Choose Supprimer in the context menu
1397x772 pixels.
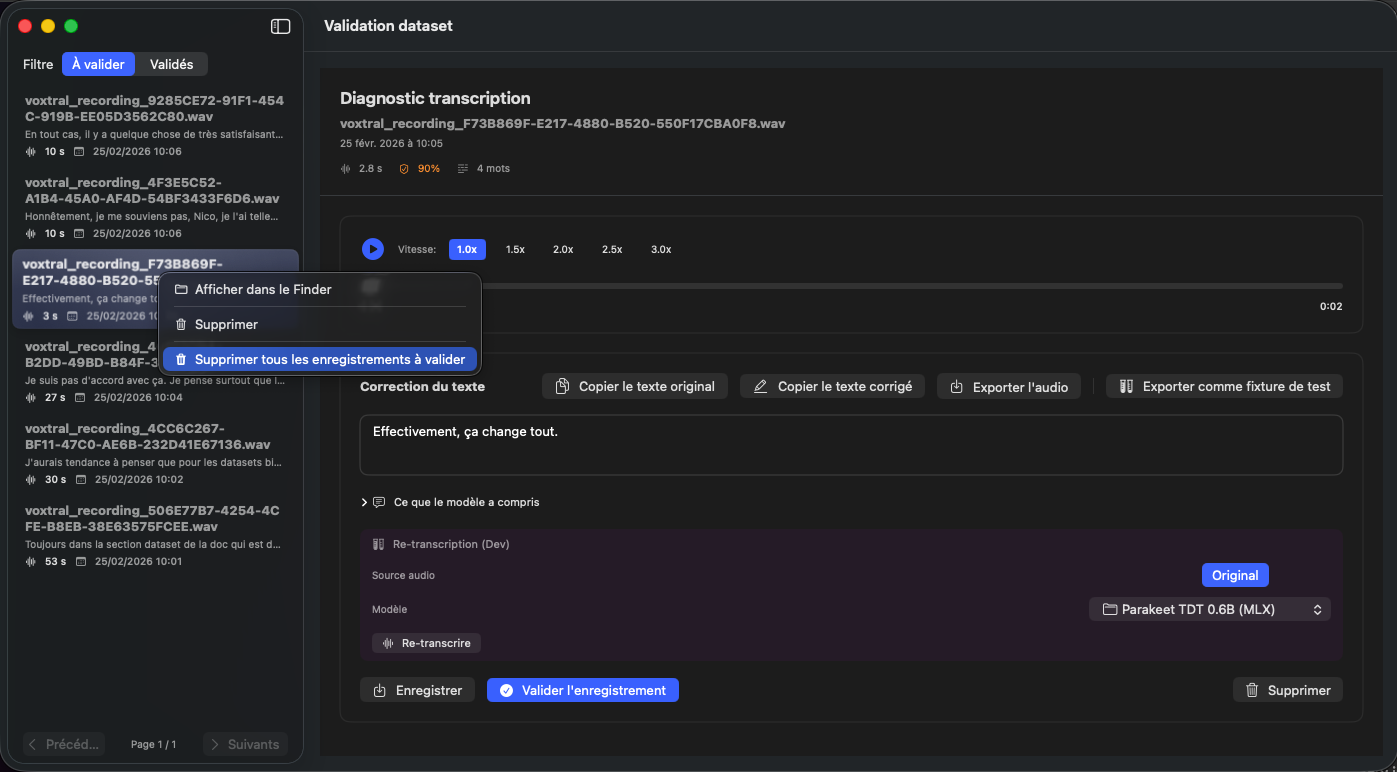point(320,324)
